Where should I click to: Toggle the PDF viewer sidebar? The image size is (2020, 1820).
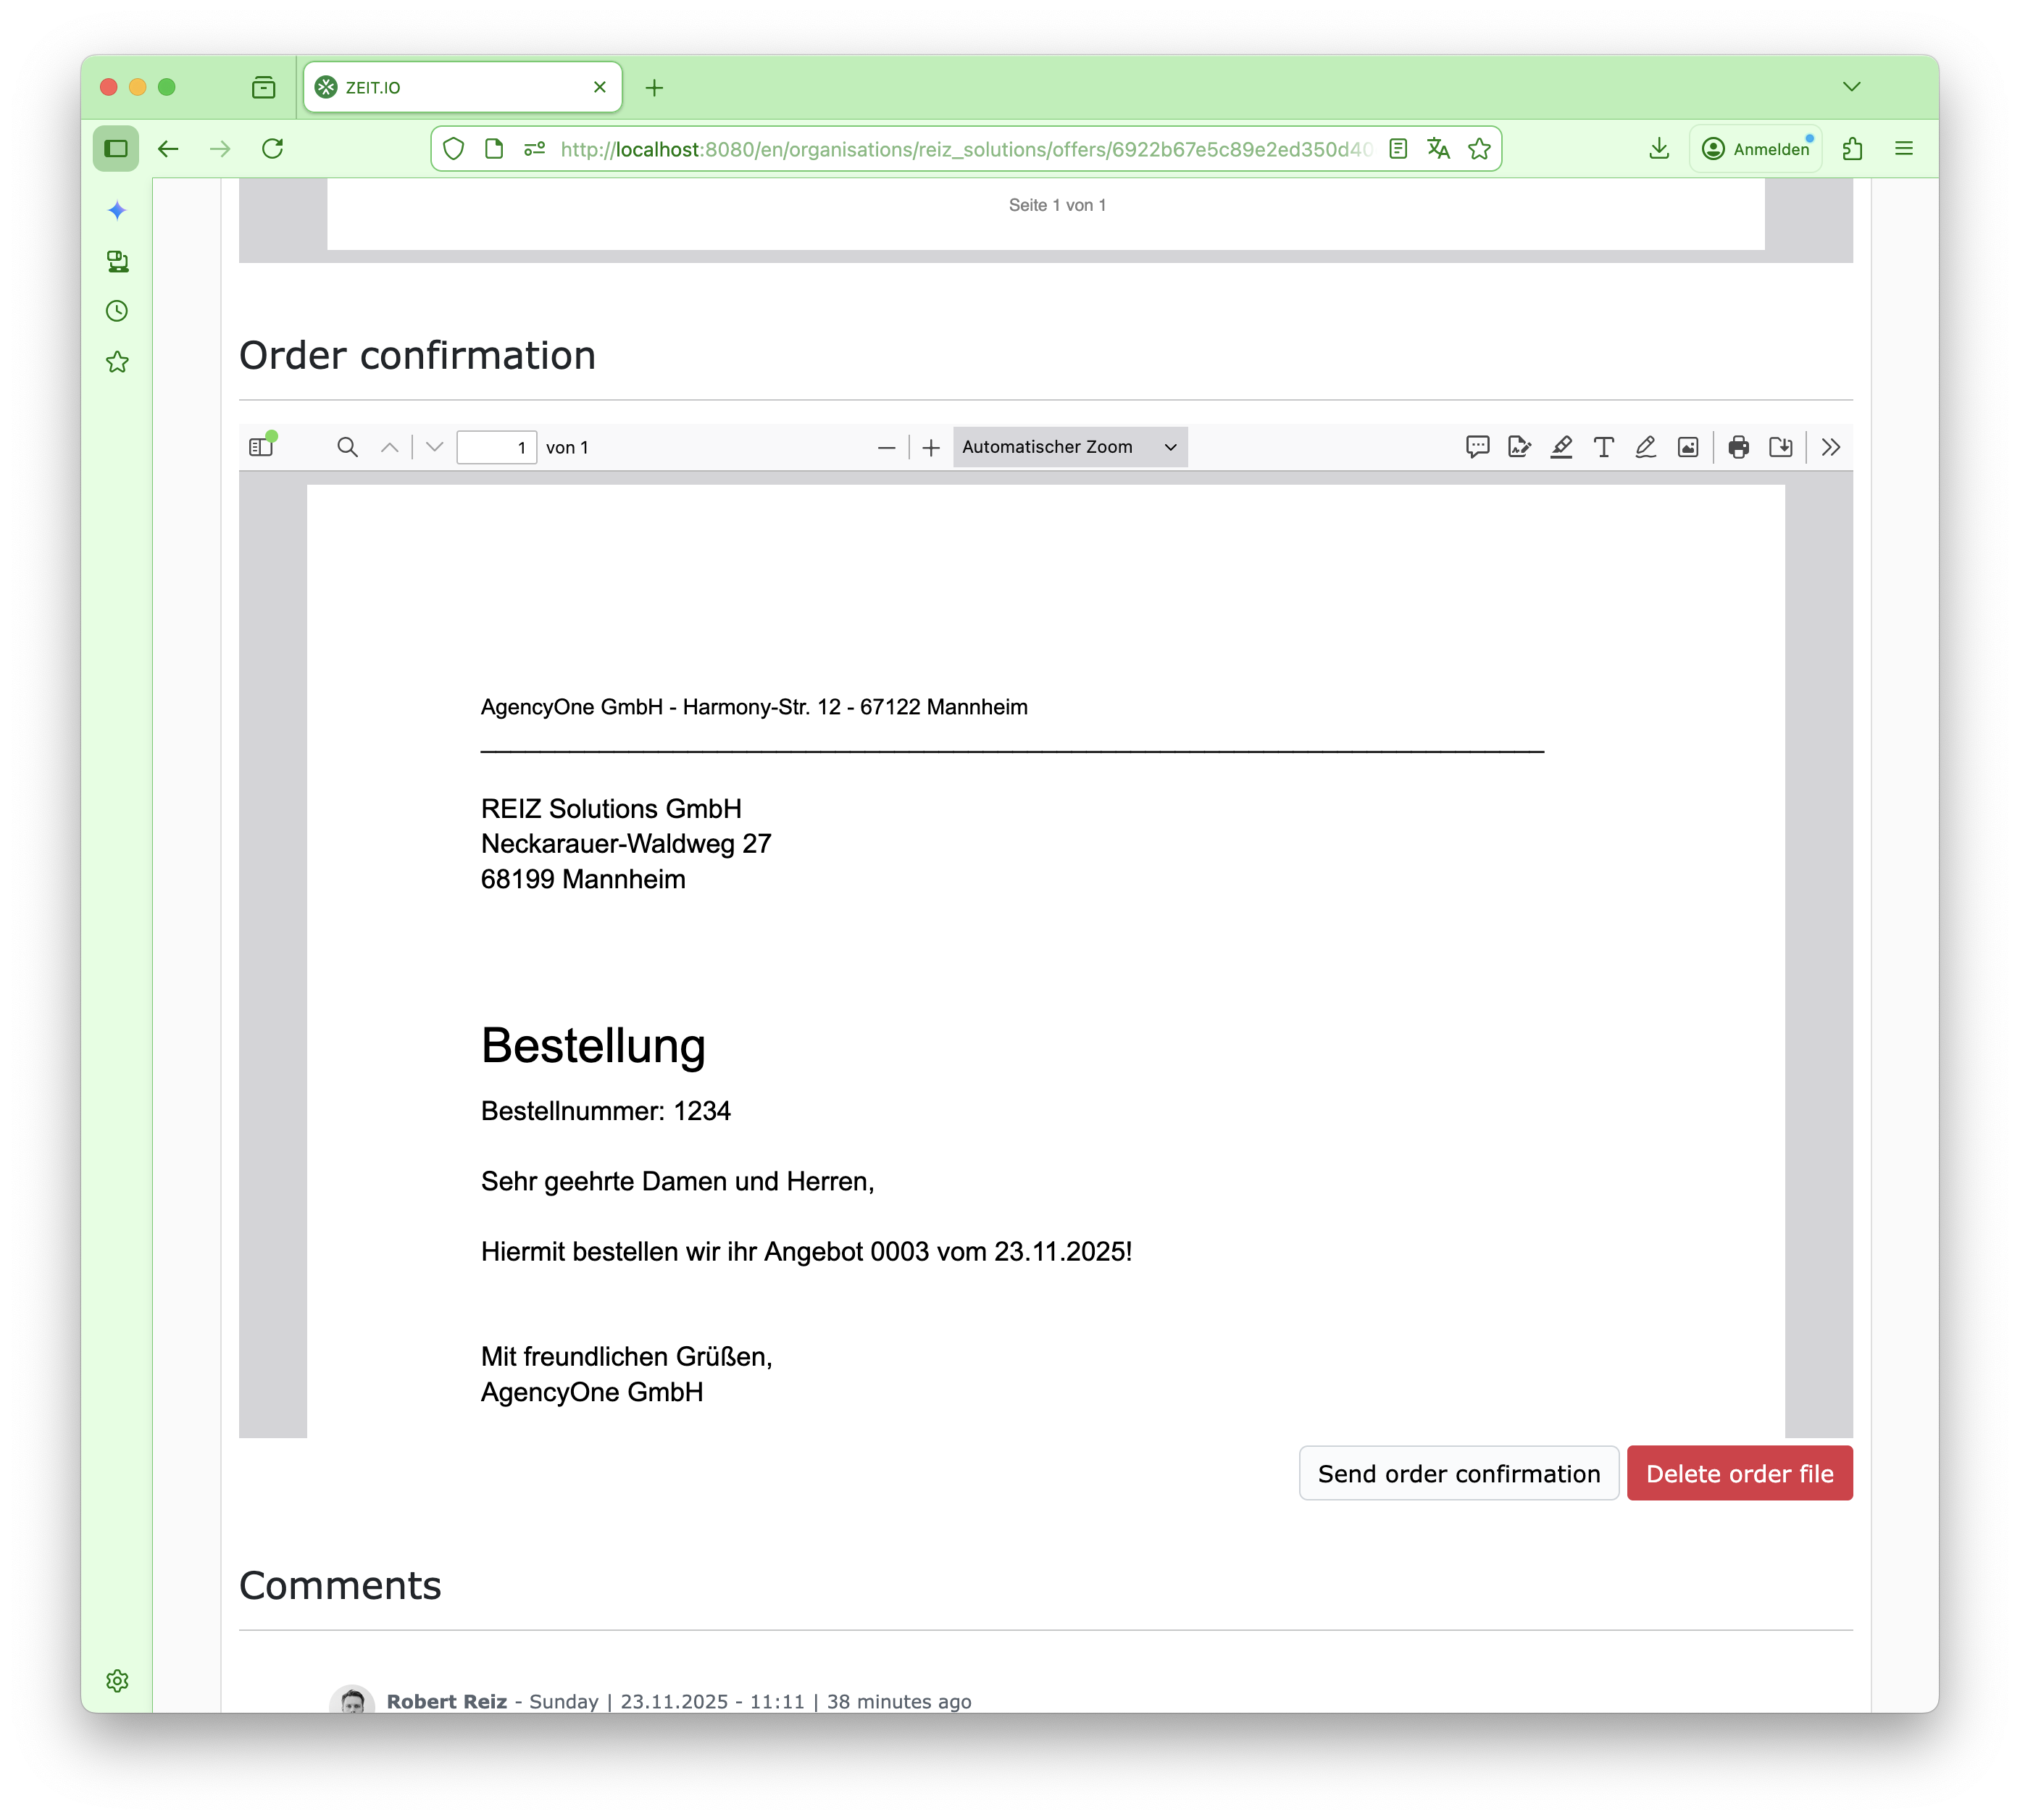[261, 447]
